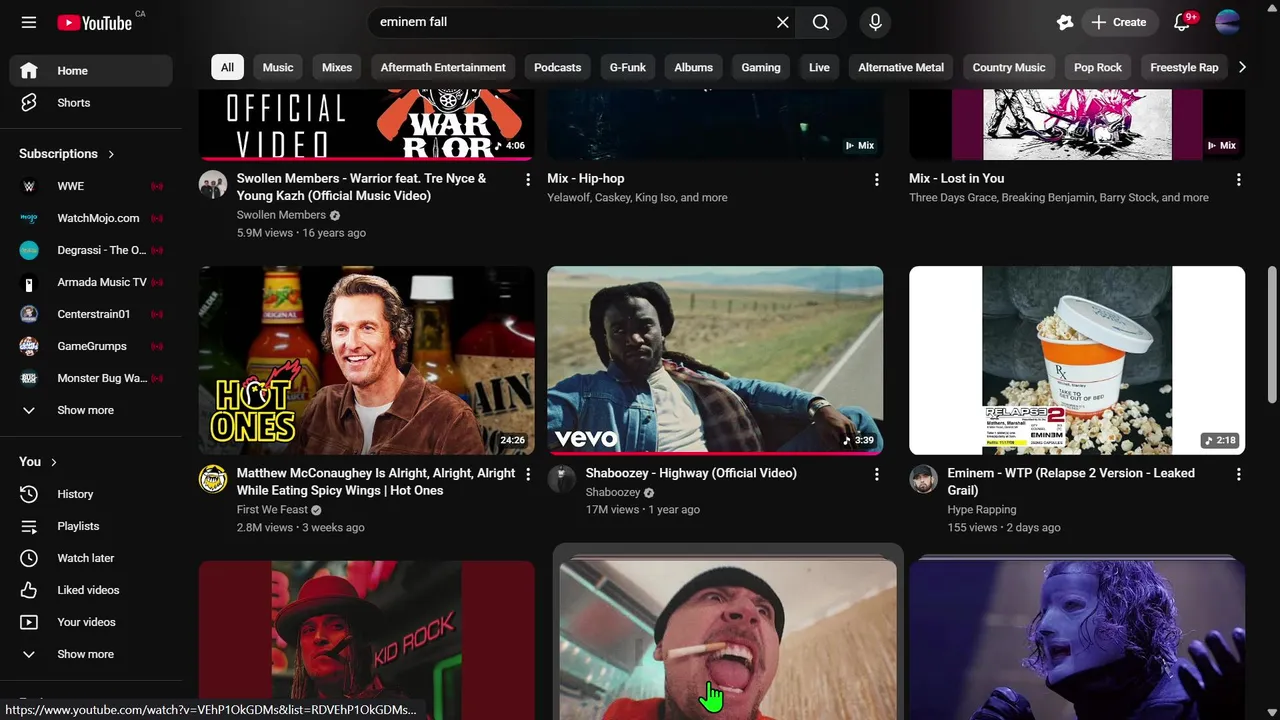Open options for Swollen Members Warrior video
This screenshot has height=720, width=1280.
(528, 179)
